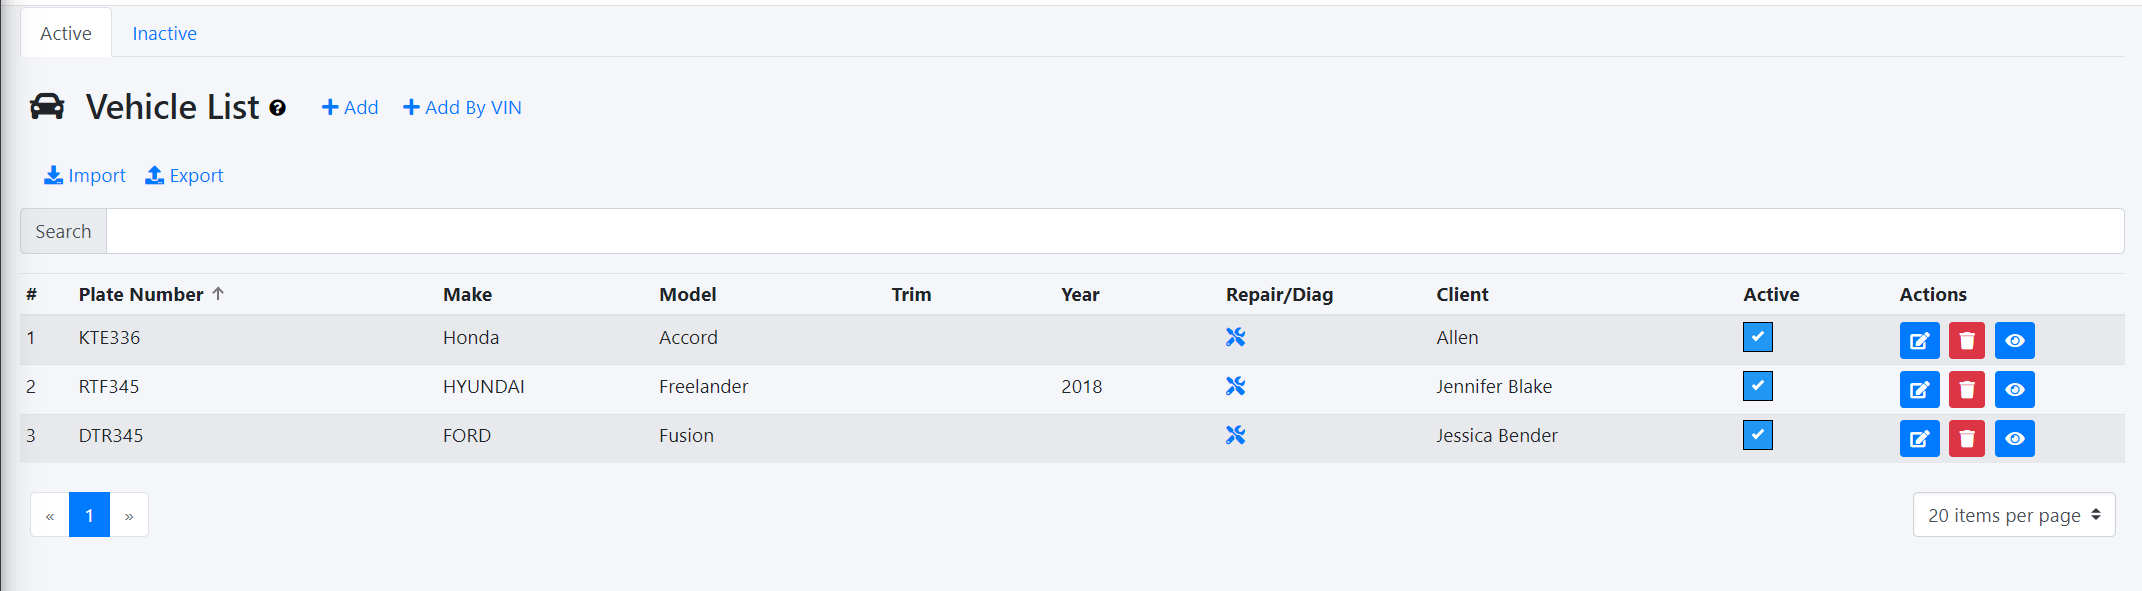Go to next page with the » arrow
Viewport: 2142px width, 591px height.
coord(129,516)
